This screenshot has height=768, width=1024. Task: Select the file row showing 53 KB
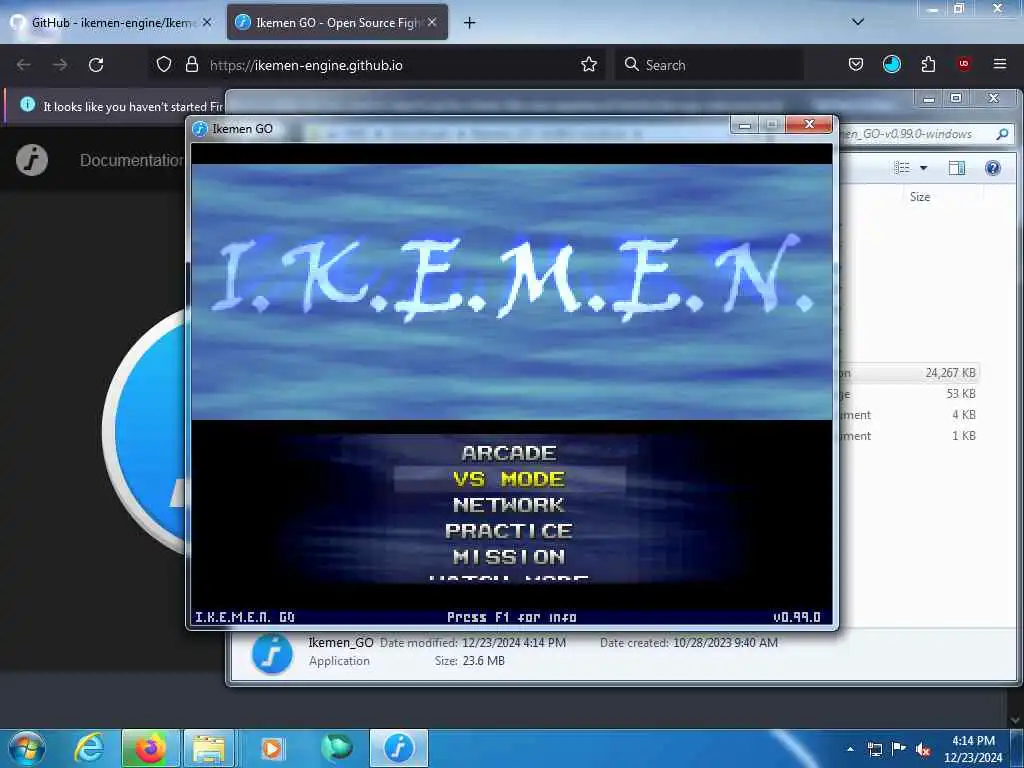(x=910, y=394)
